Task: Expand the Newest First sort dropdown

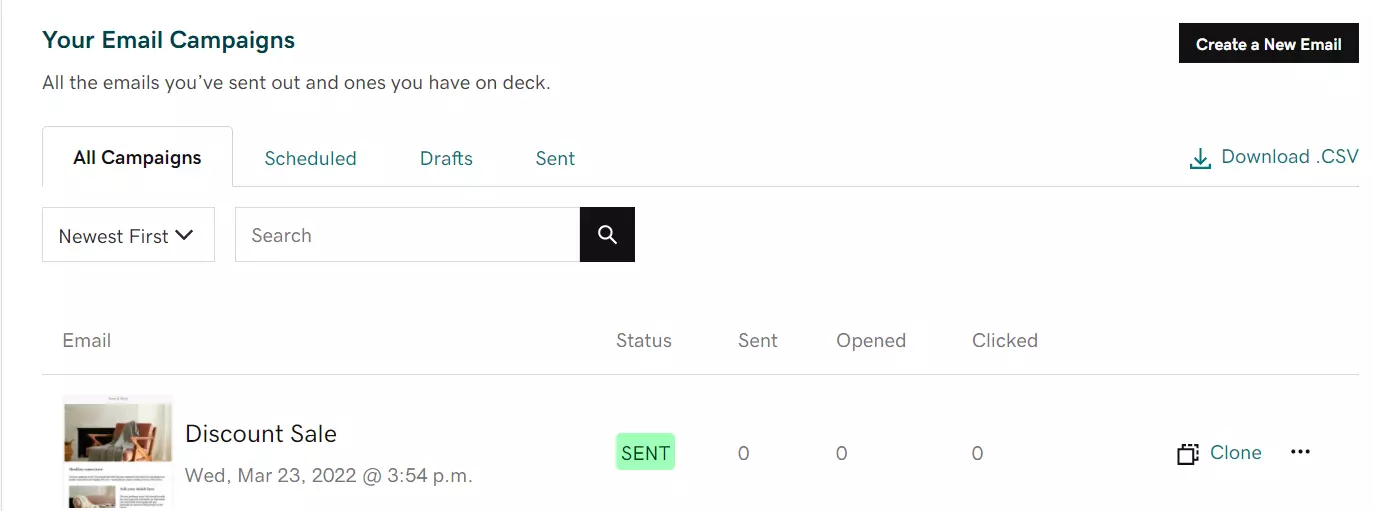Action: [x=128, y=236]
